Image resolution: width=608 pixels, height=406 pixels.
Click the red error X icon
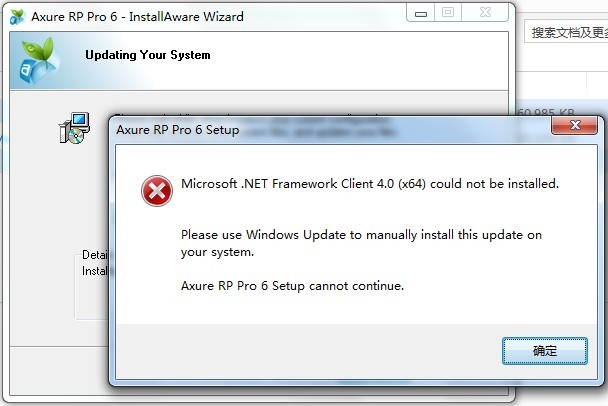[x=157, y=191]
